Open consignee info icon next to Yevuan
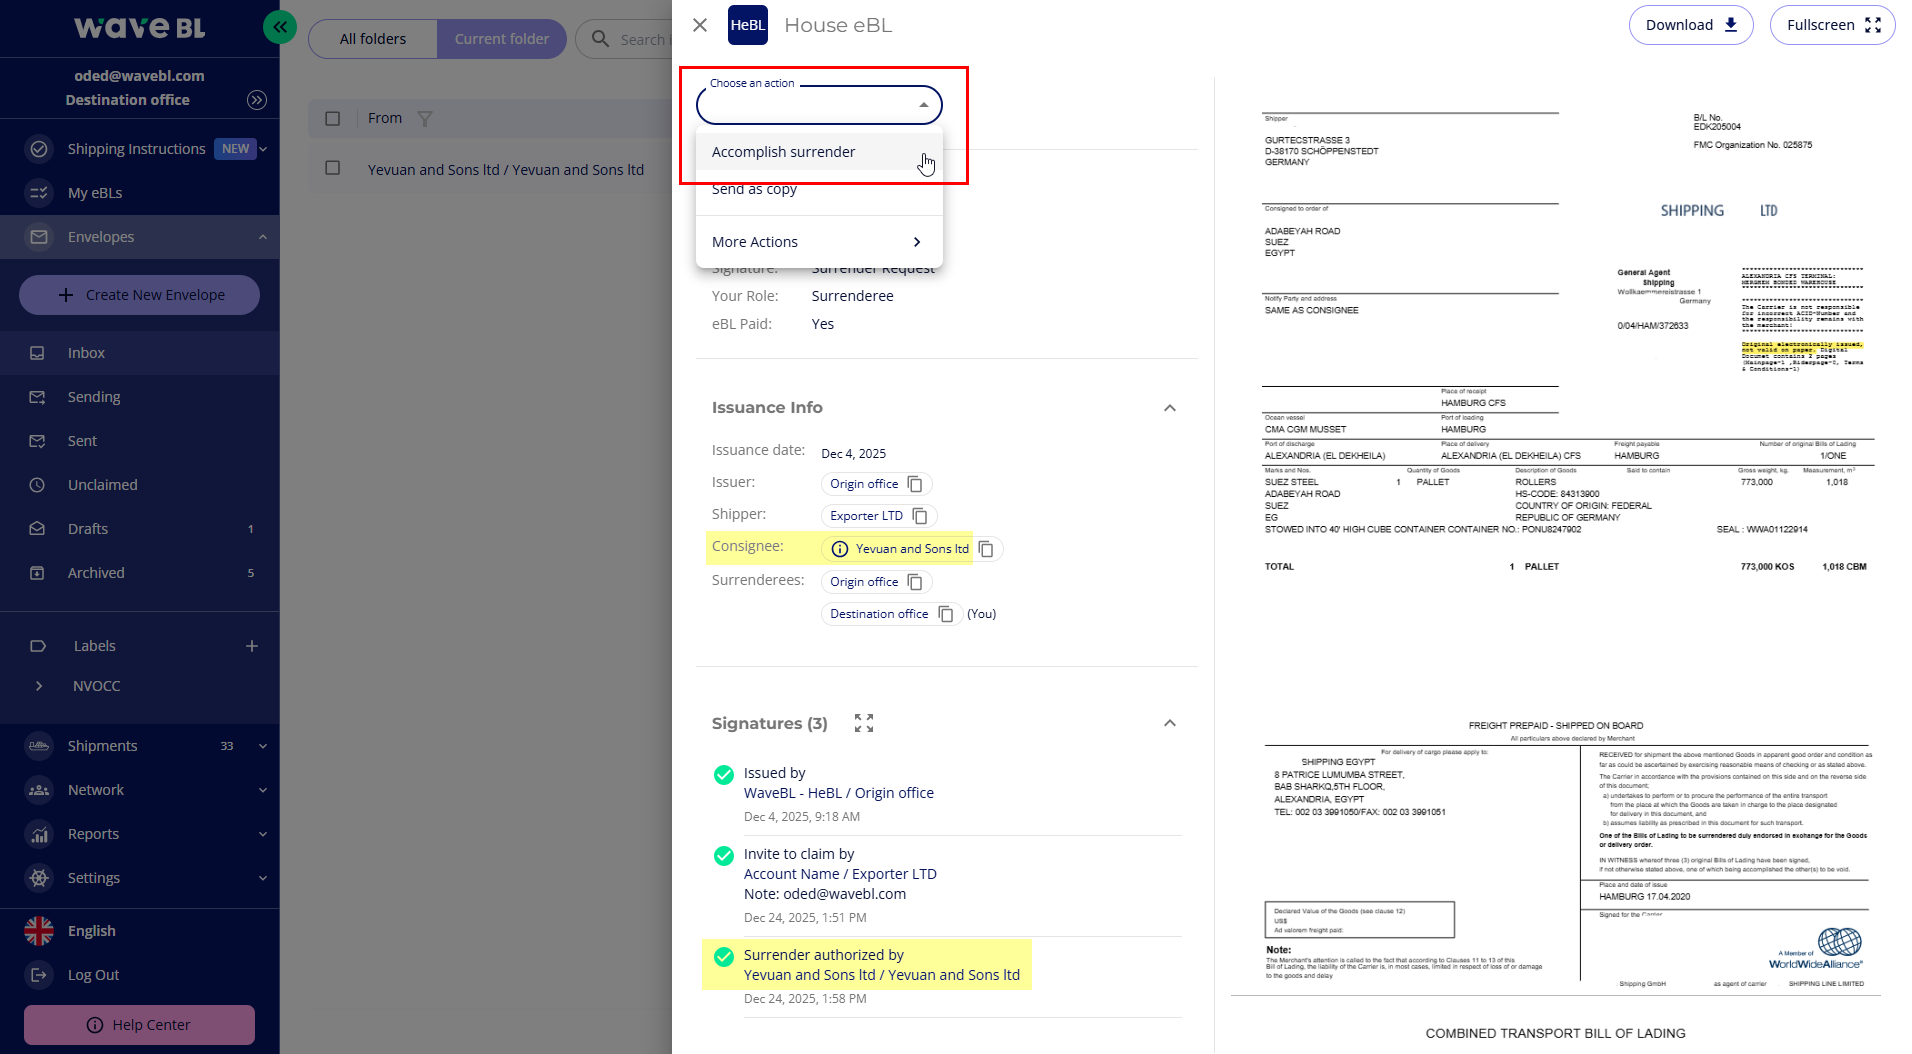This screenshot has height=1054, width=1912. coord(840,549)
